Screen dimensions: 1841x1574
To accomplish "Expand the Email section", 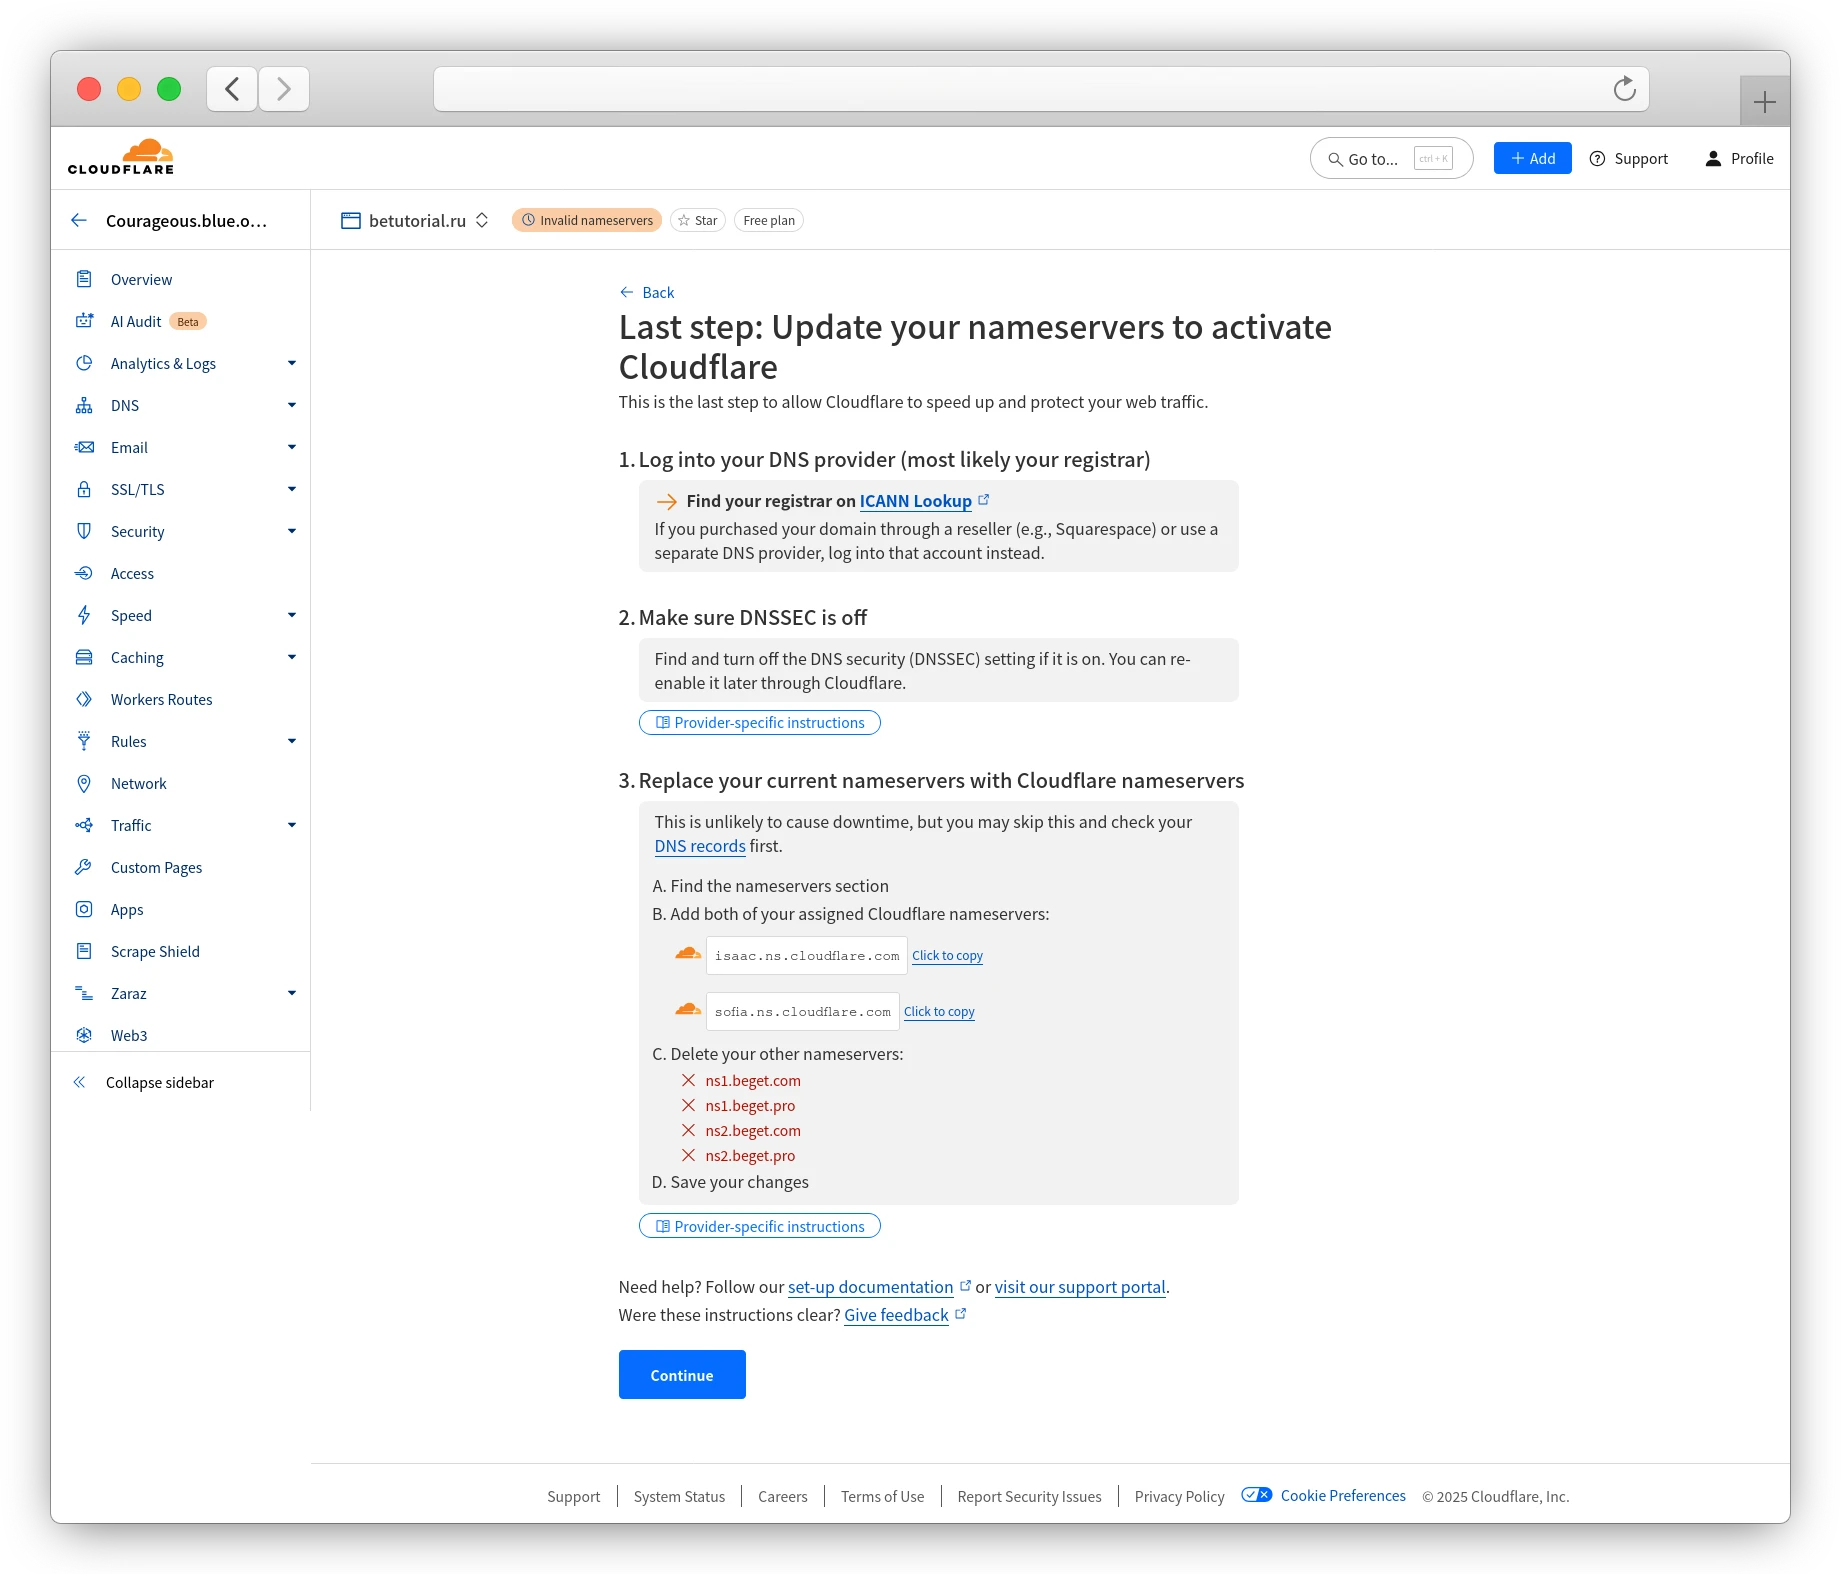I will click(291, 447).
